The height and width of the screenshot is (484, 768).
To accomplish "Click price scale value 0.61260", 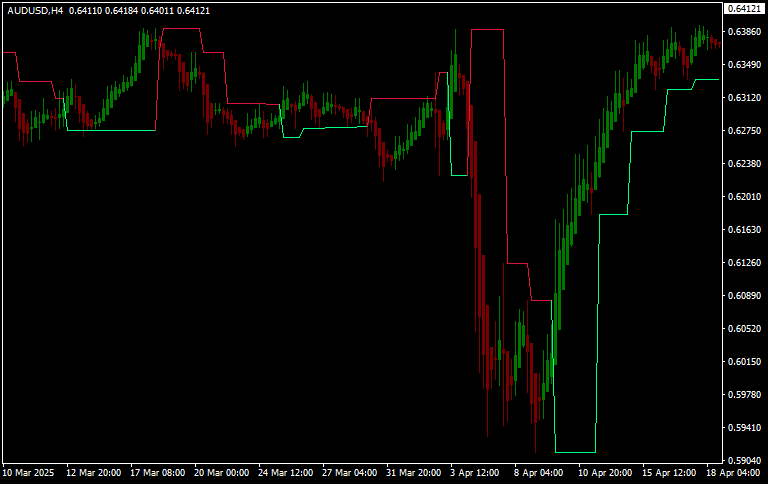I will pyautogui.click(x=744, y=263).
